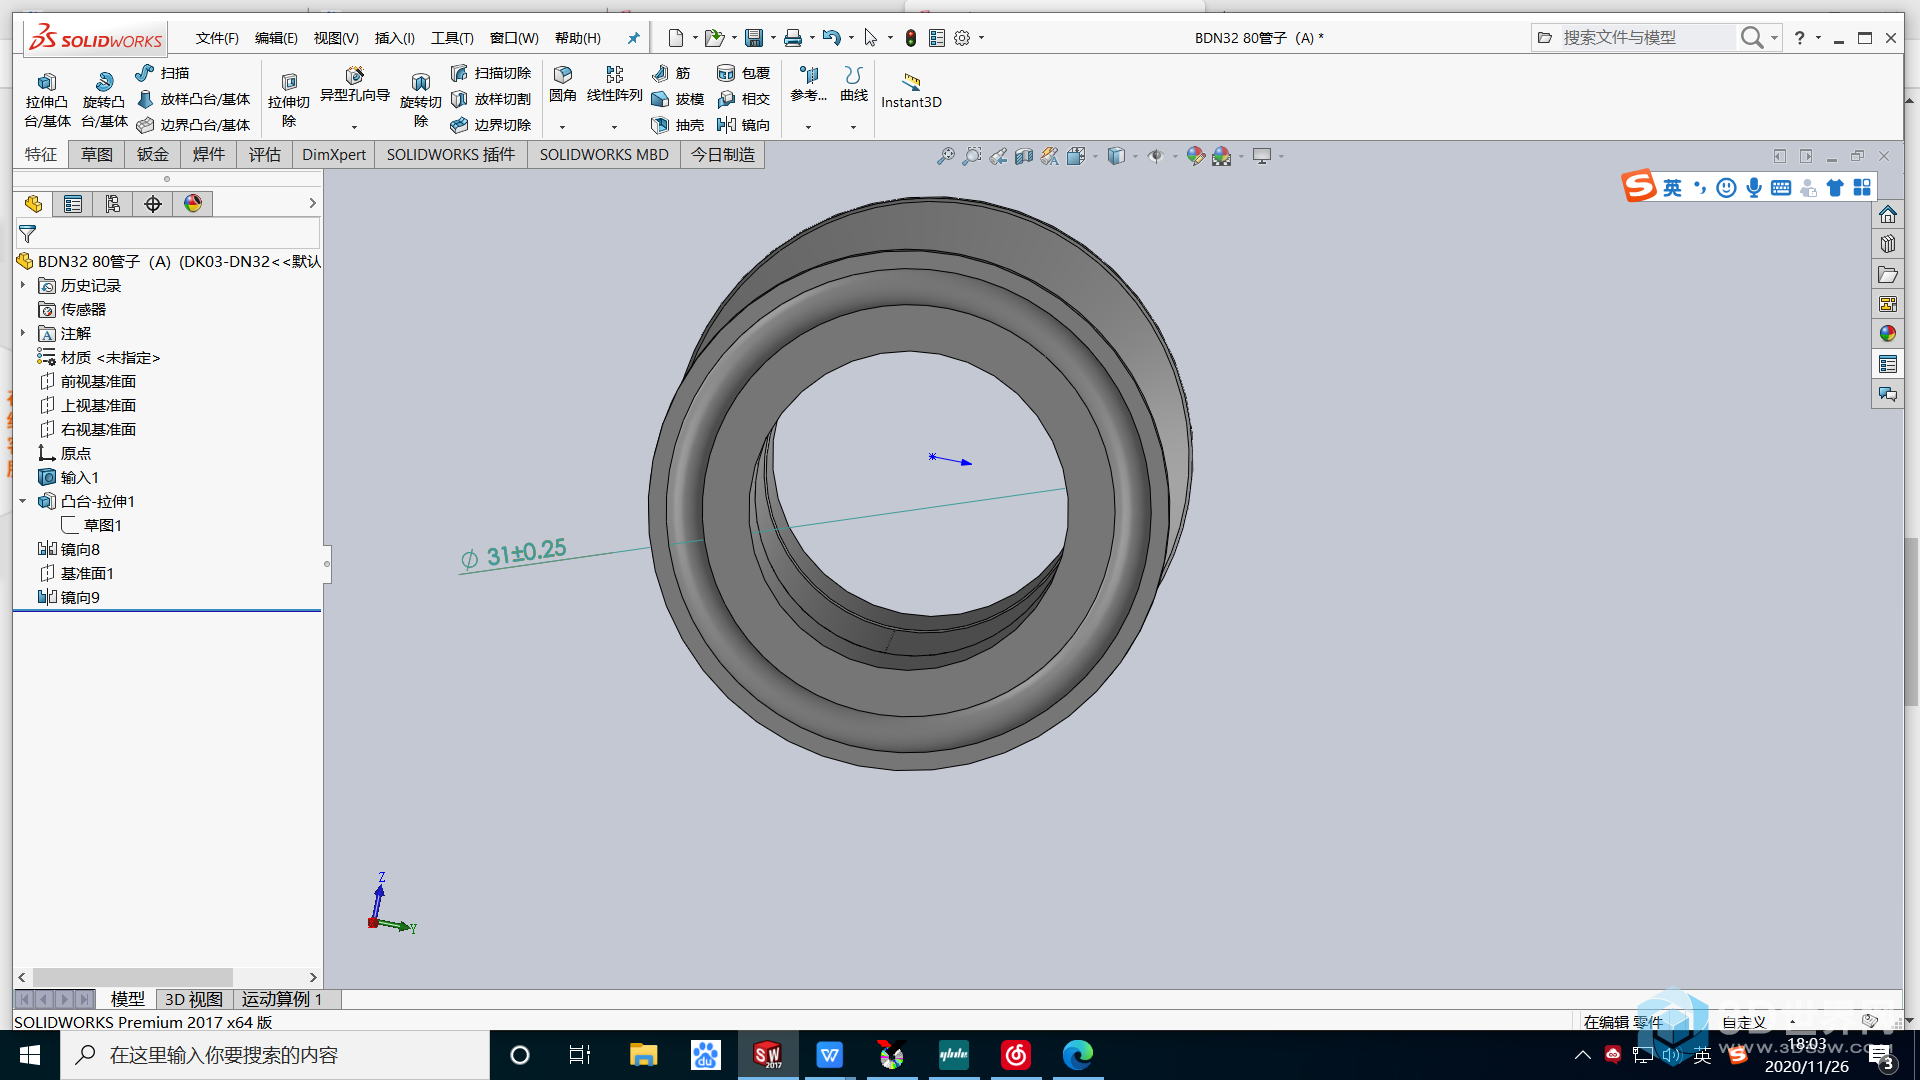Click the Sweep (扫描) feature tool

[x=163, y=73]
